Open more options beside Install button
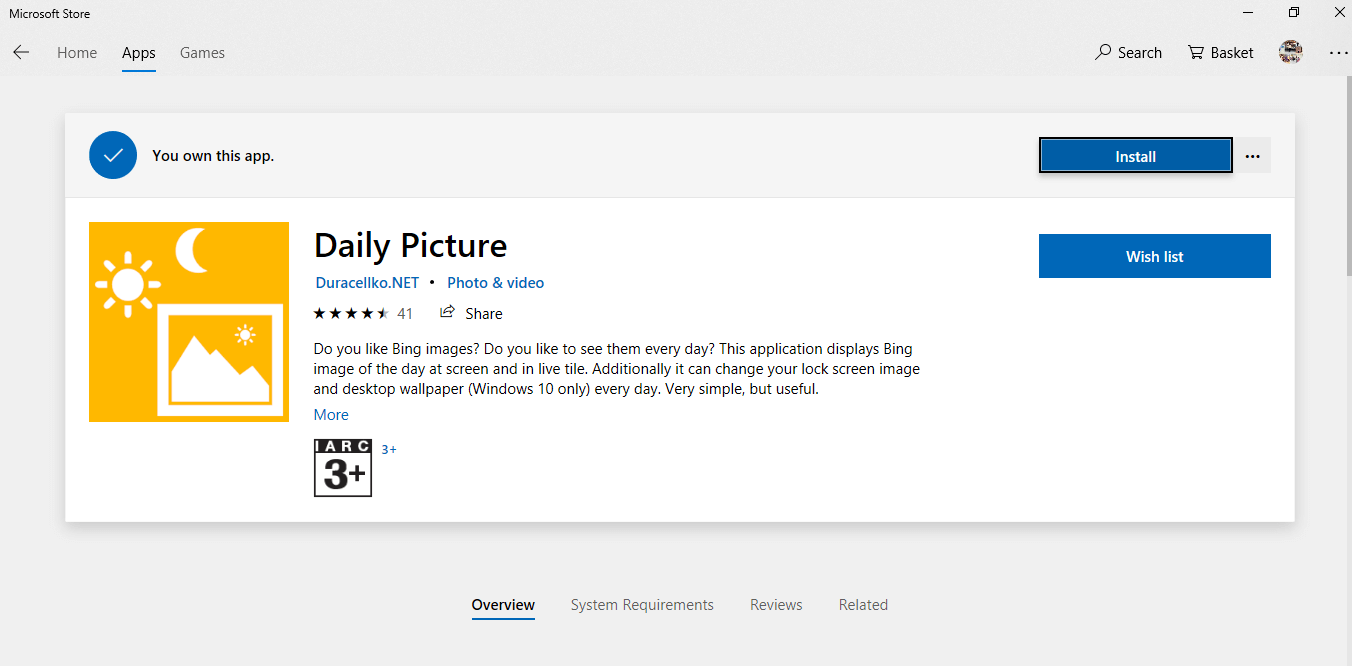The width and height of the screenshot is (1352, 666). click(1252, 156)
